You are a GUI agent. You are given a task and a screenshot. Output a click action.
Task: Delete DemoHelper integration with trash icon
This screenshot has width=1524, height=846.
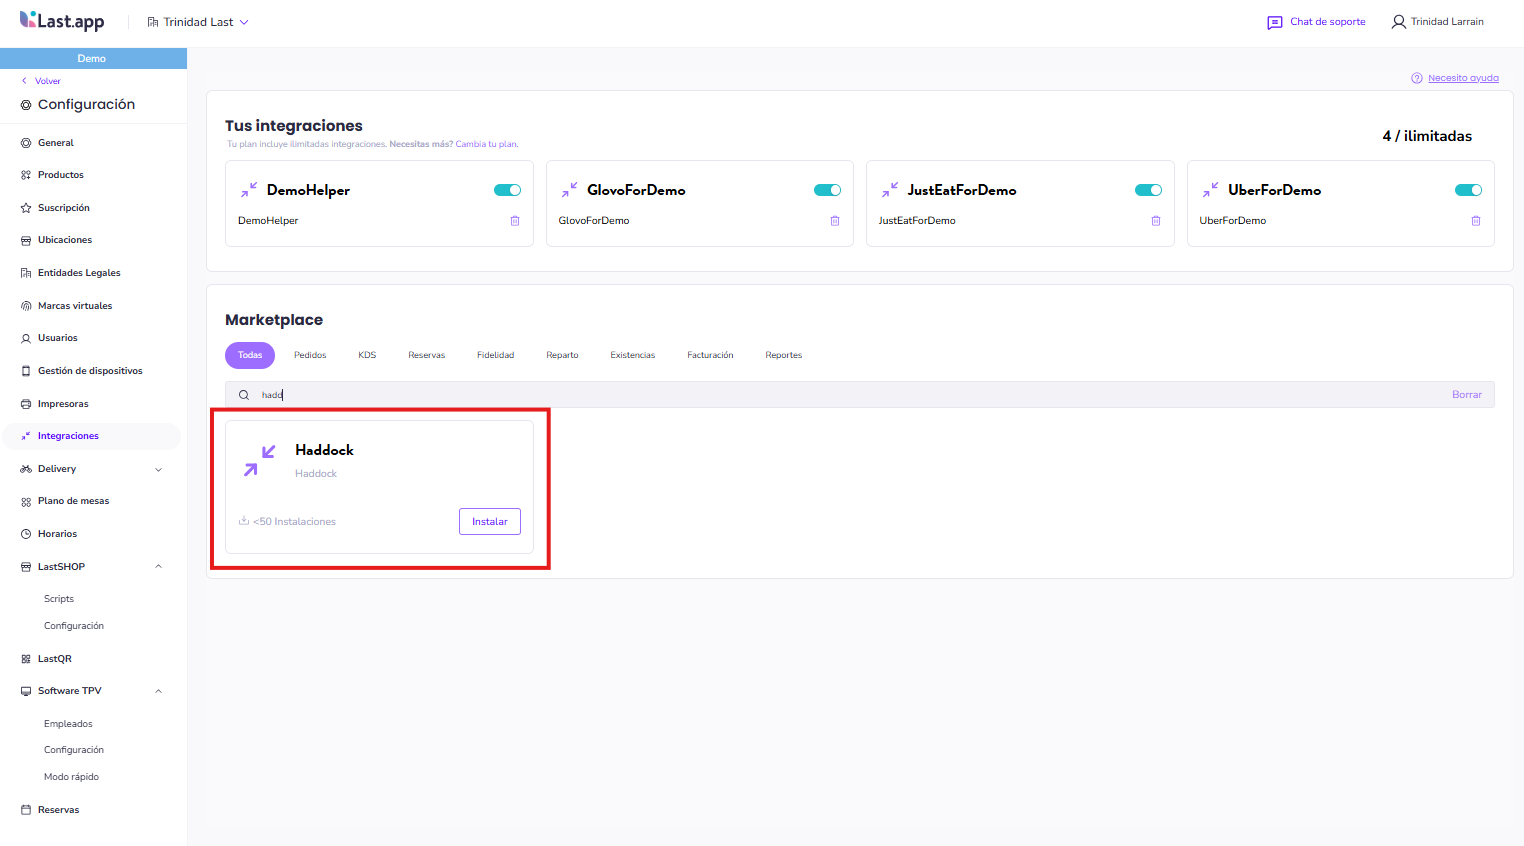pyautogui.click(x=515, y=221)
